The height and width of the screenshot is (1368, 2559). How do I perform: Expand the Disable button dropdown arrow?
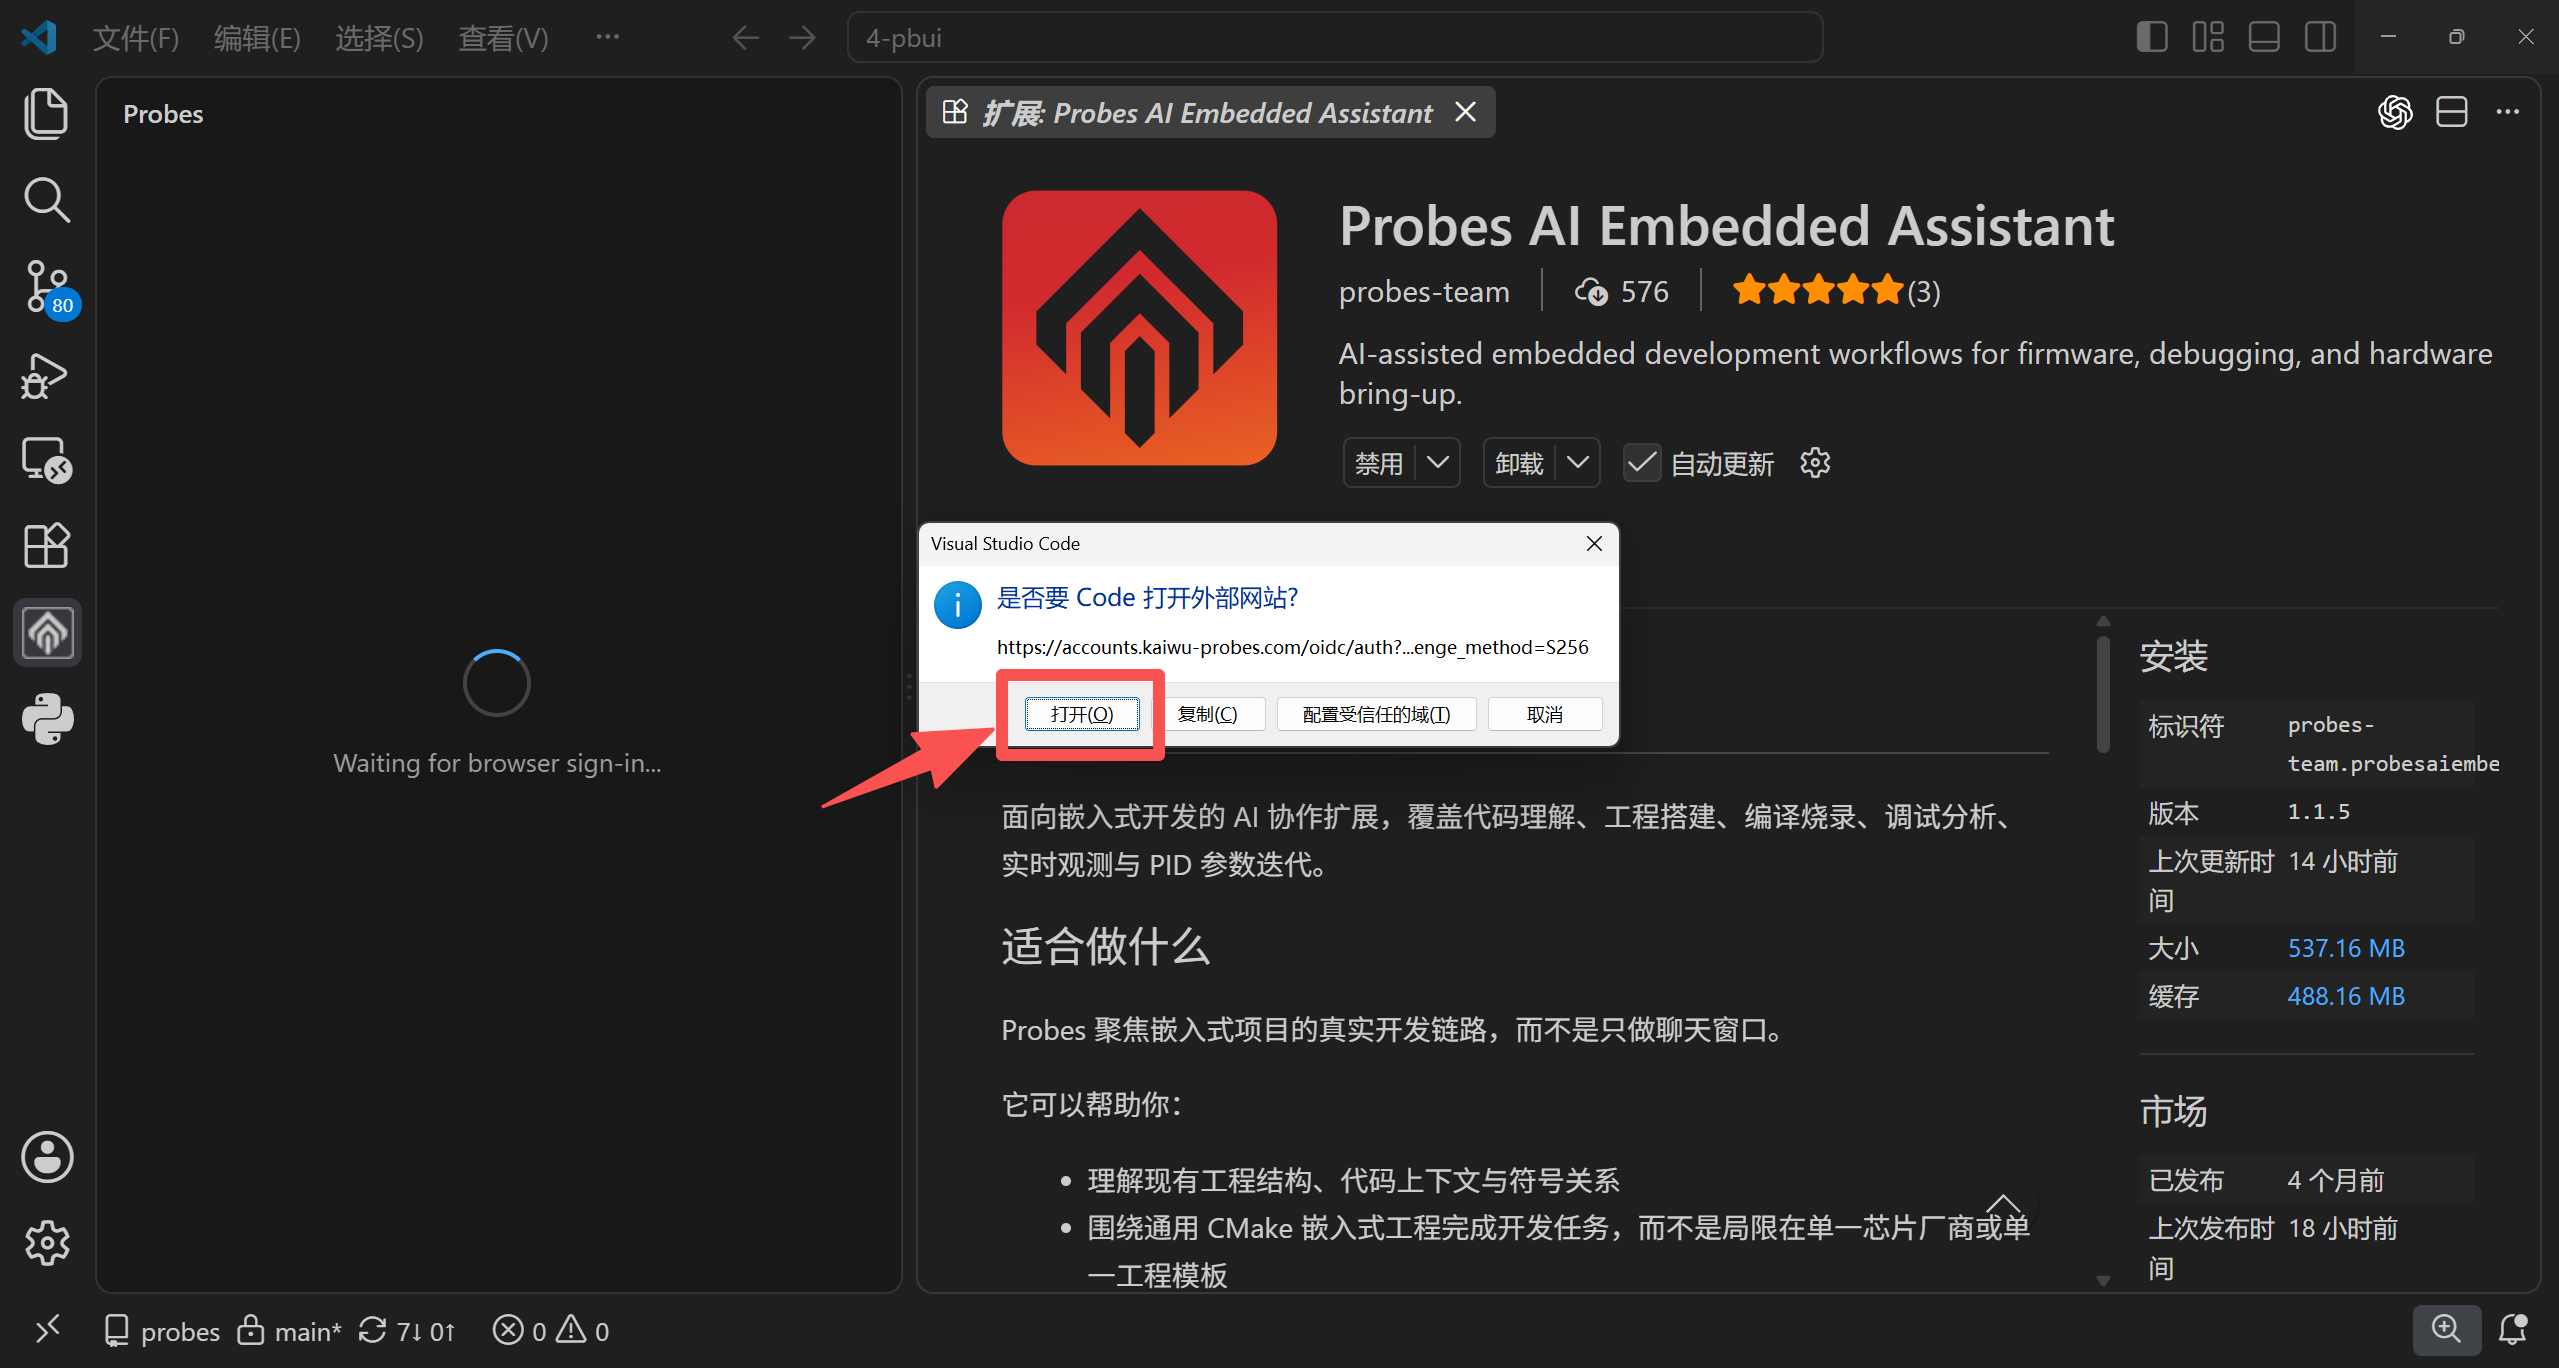coord(1438,463)
